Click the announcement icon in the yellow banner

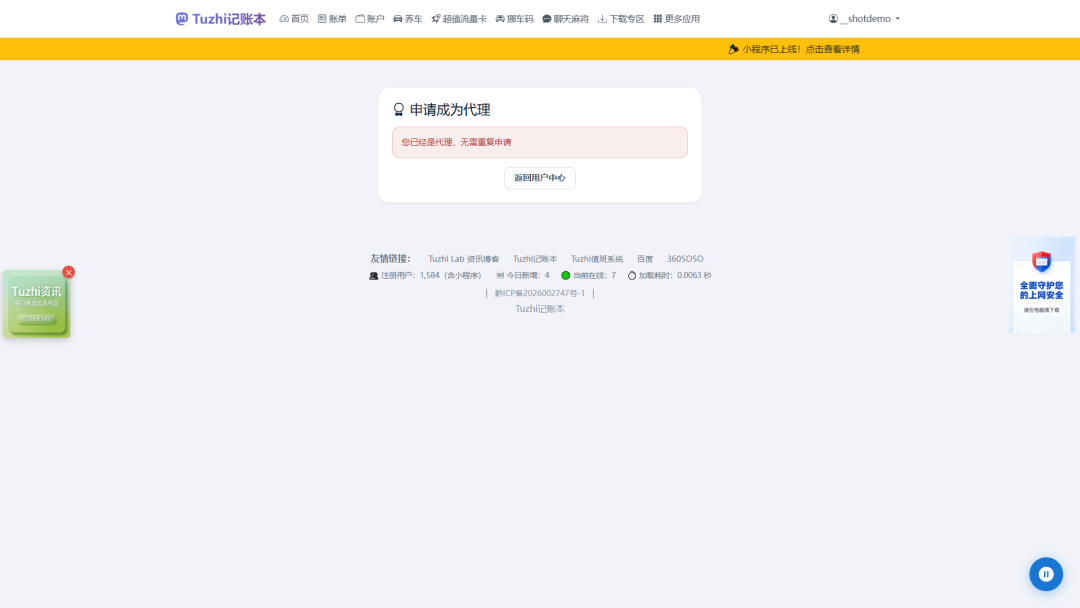[734, 49]
